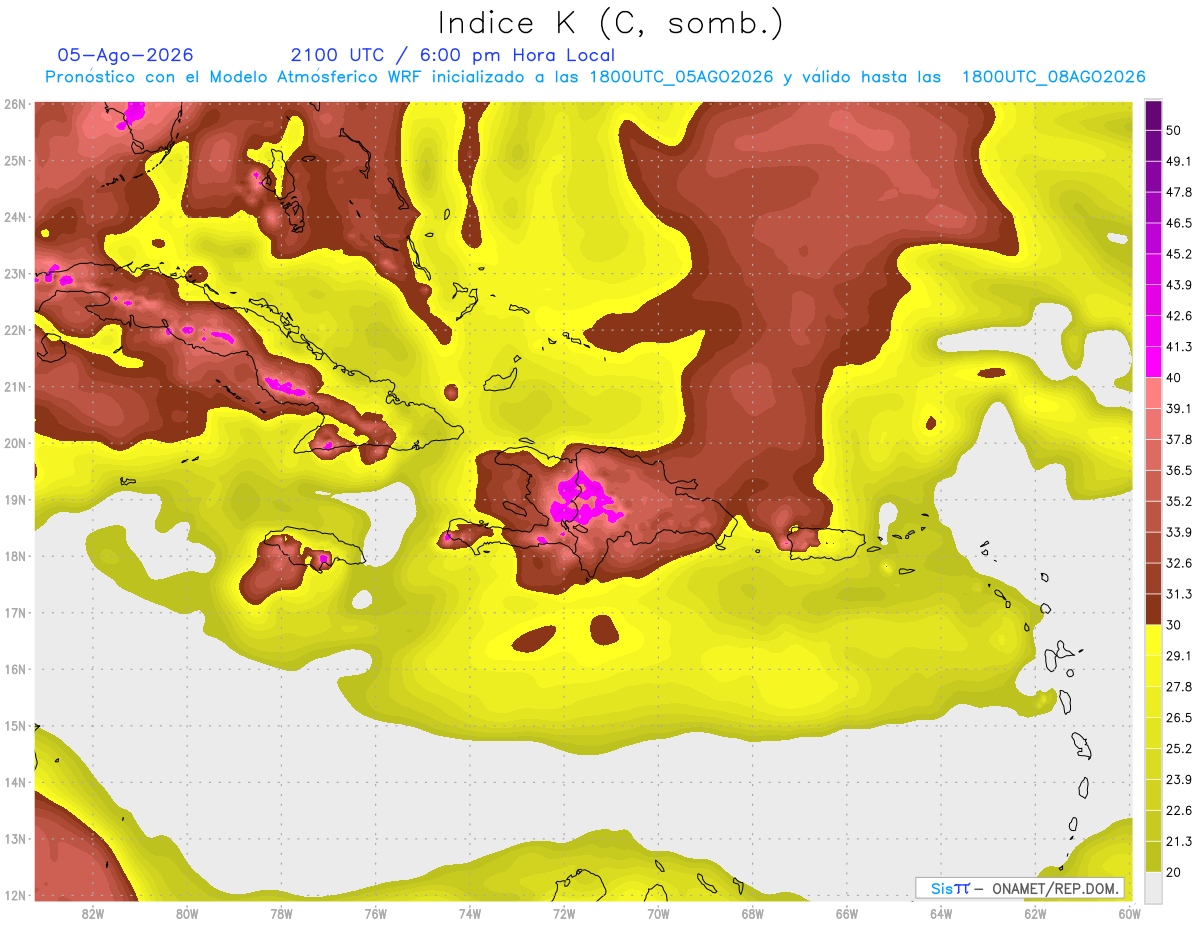This screenshot has width=1200, height=927.
Task: Click the longitude label '74W'
Action: click(x=469, y=914)
